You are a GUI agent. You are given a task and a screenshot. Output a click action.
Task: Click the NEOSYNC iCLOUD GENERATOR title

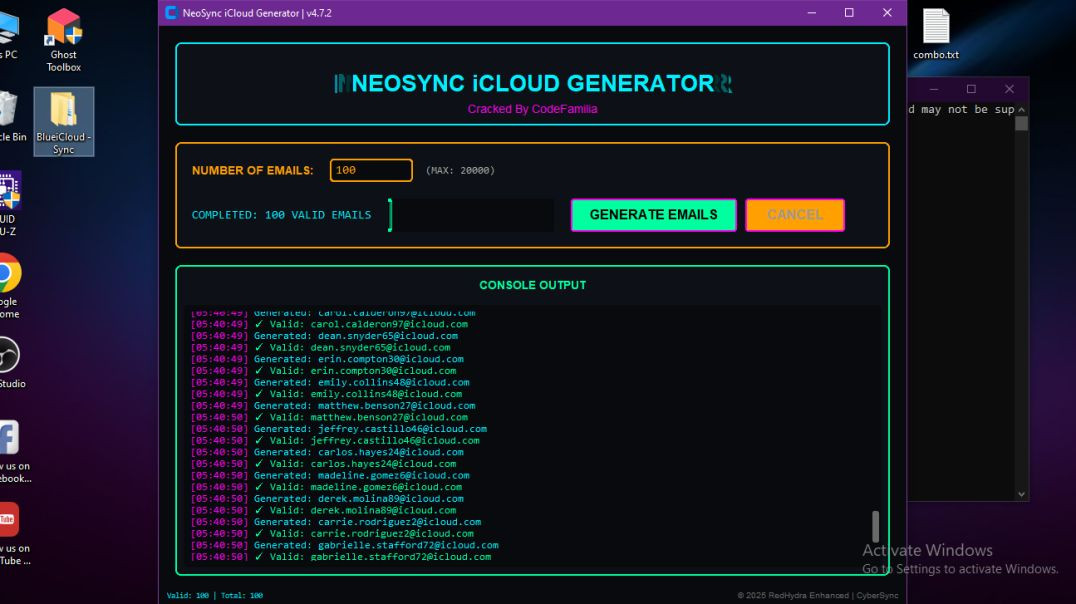(x=533, y=83)
